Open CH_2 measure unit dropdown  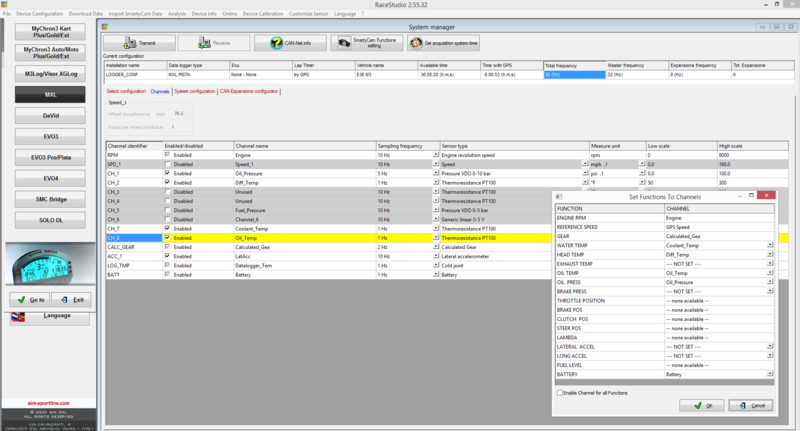pyautogui.click(x=642, y=182)
